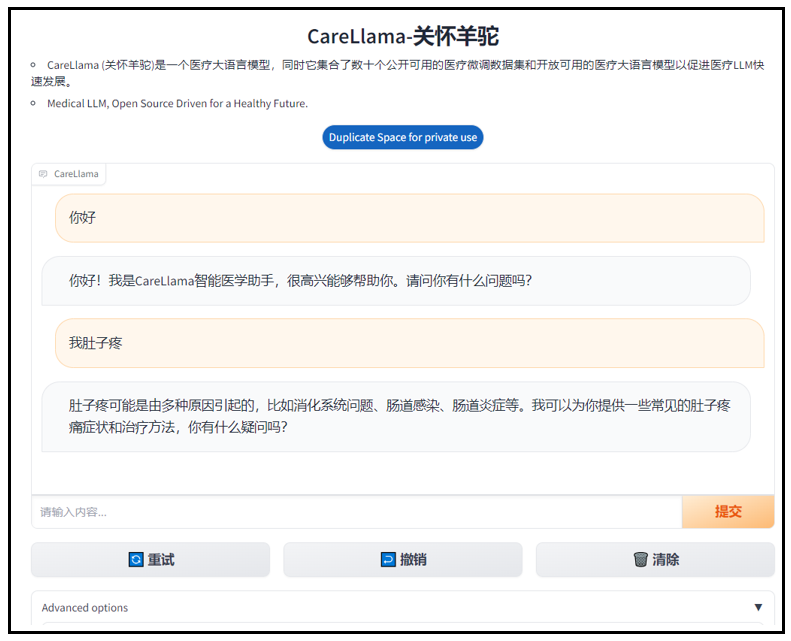Click the user message 你好
Image resolution: width=791 pixels, height=641 pixels.
pyautogui.click(x=410, y=218)
